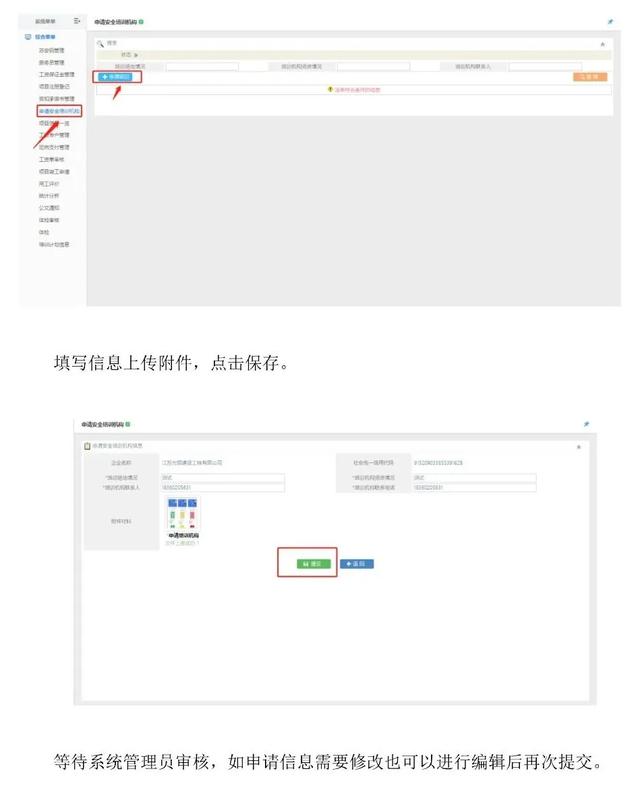
Task: Collapse the left sidebar using the menu toggle icon
Action: 77,21
